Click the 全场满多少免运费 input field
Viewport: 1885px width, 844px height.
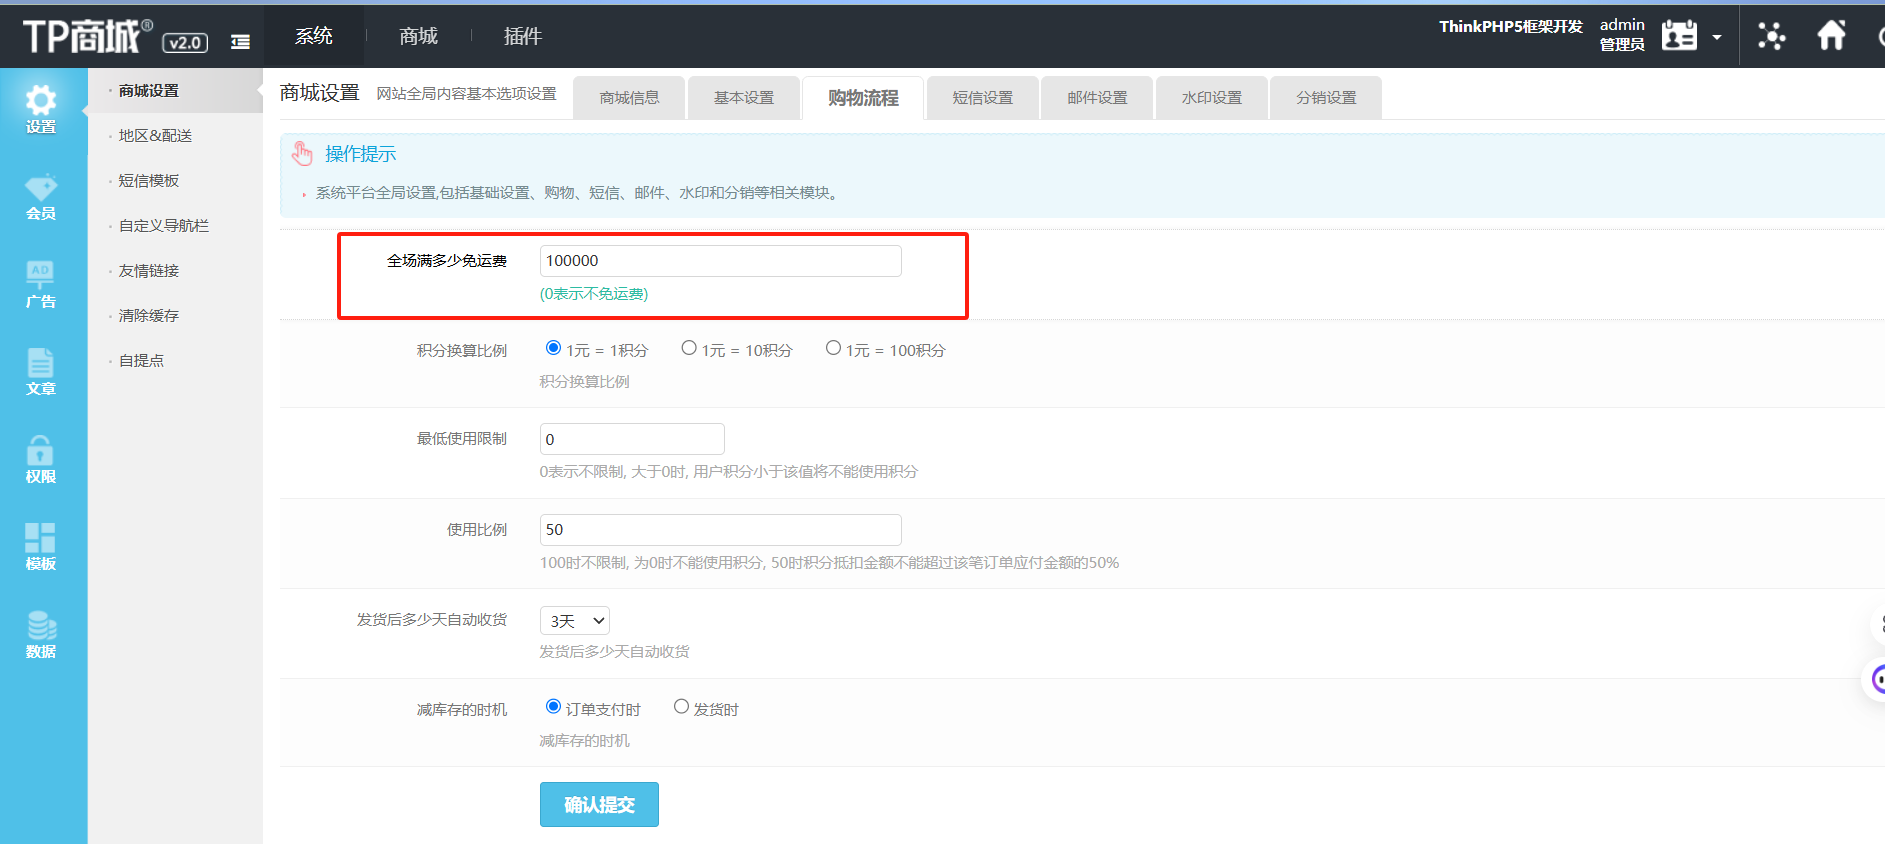[721, 261]
